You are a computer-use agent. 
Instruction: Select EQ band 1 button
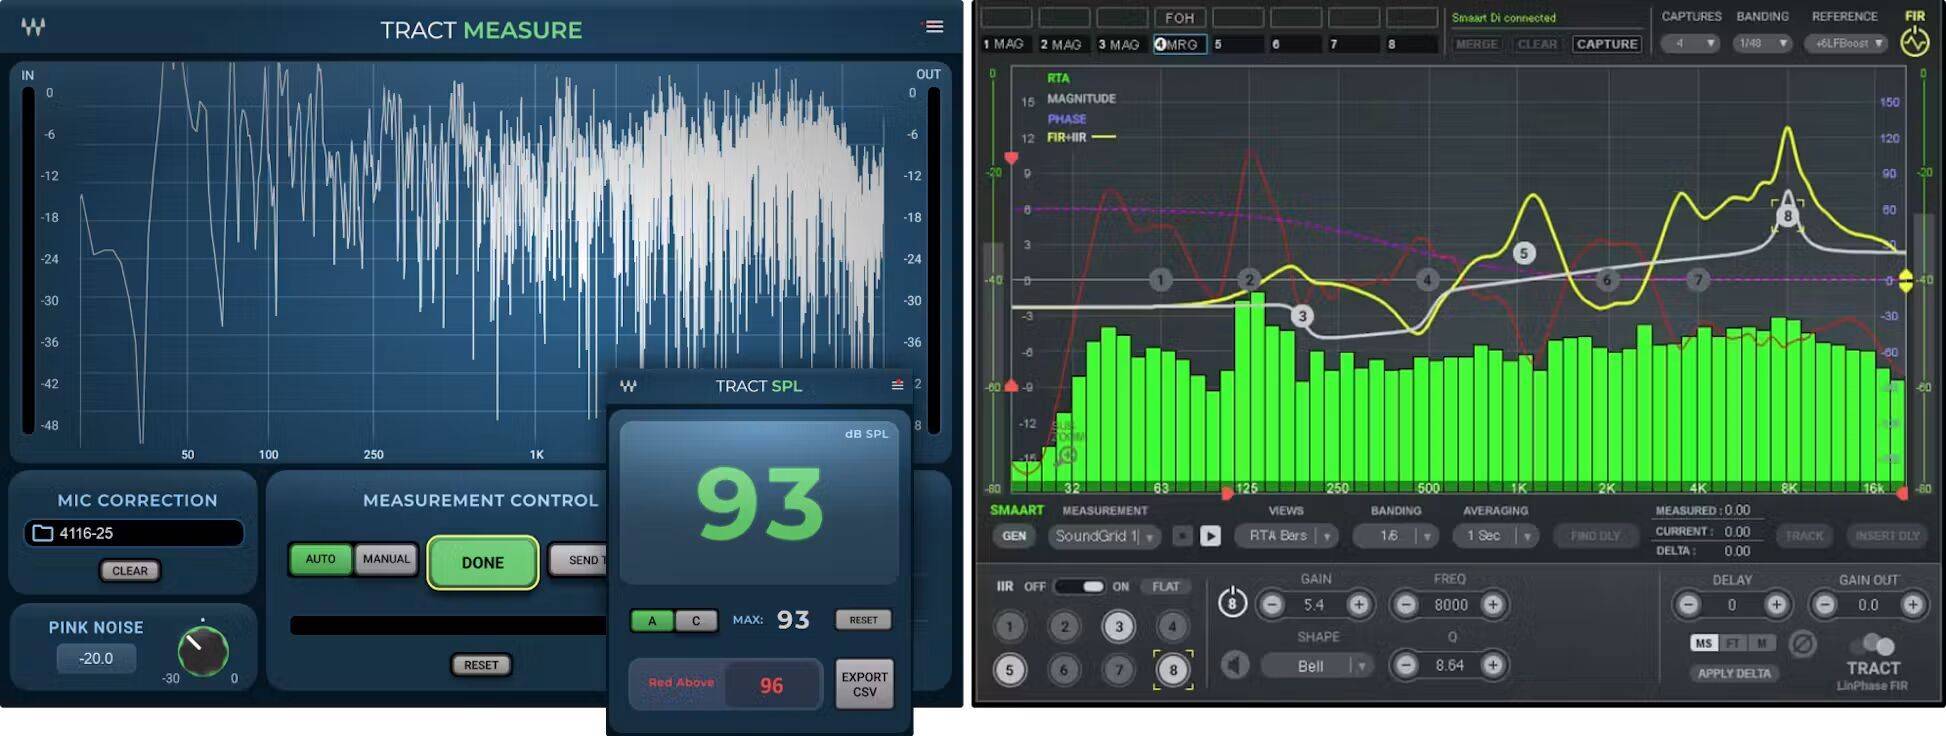click(1010, 627)
